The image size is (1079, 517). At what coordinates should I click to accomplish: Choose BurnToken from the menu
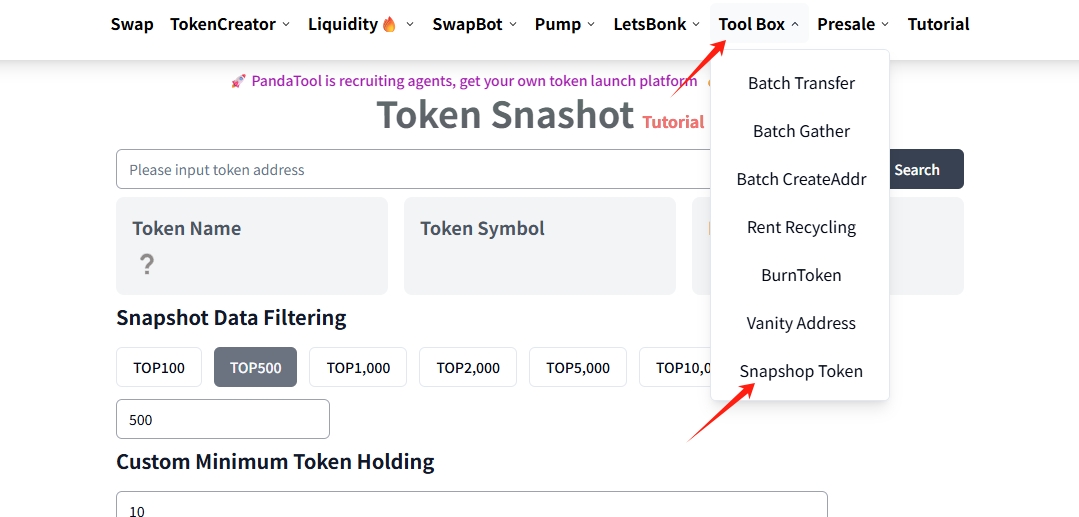coord(801,275)
